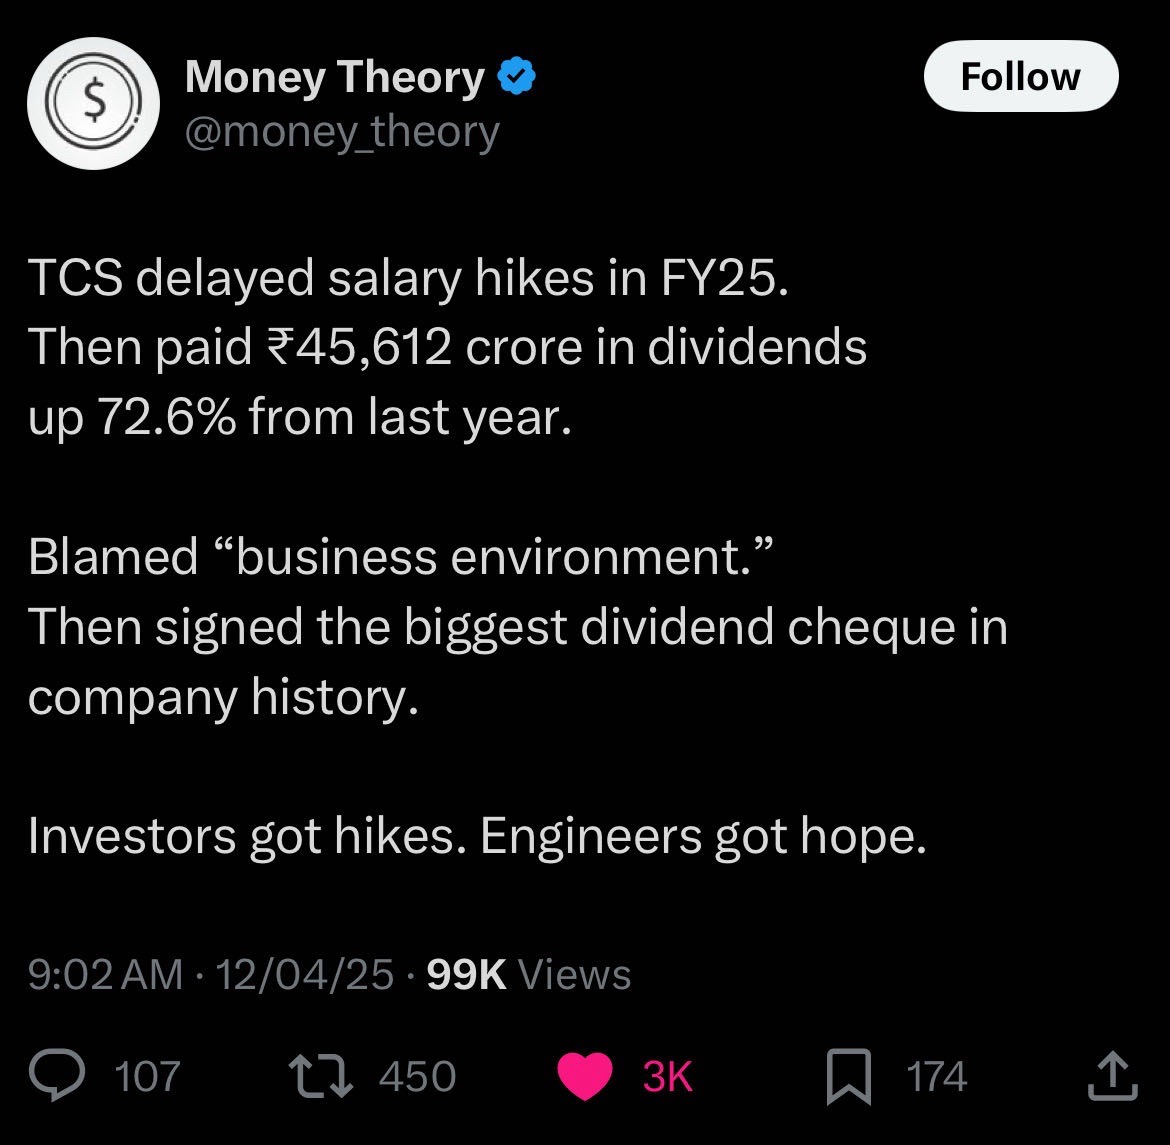Click the 3K likes count
The width and height of the screenshot is (1170, 1145).
pos(667,1077)
